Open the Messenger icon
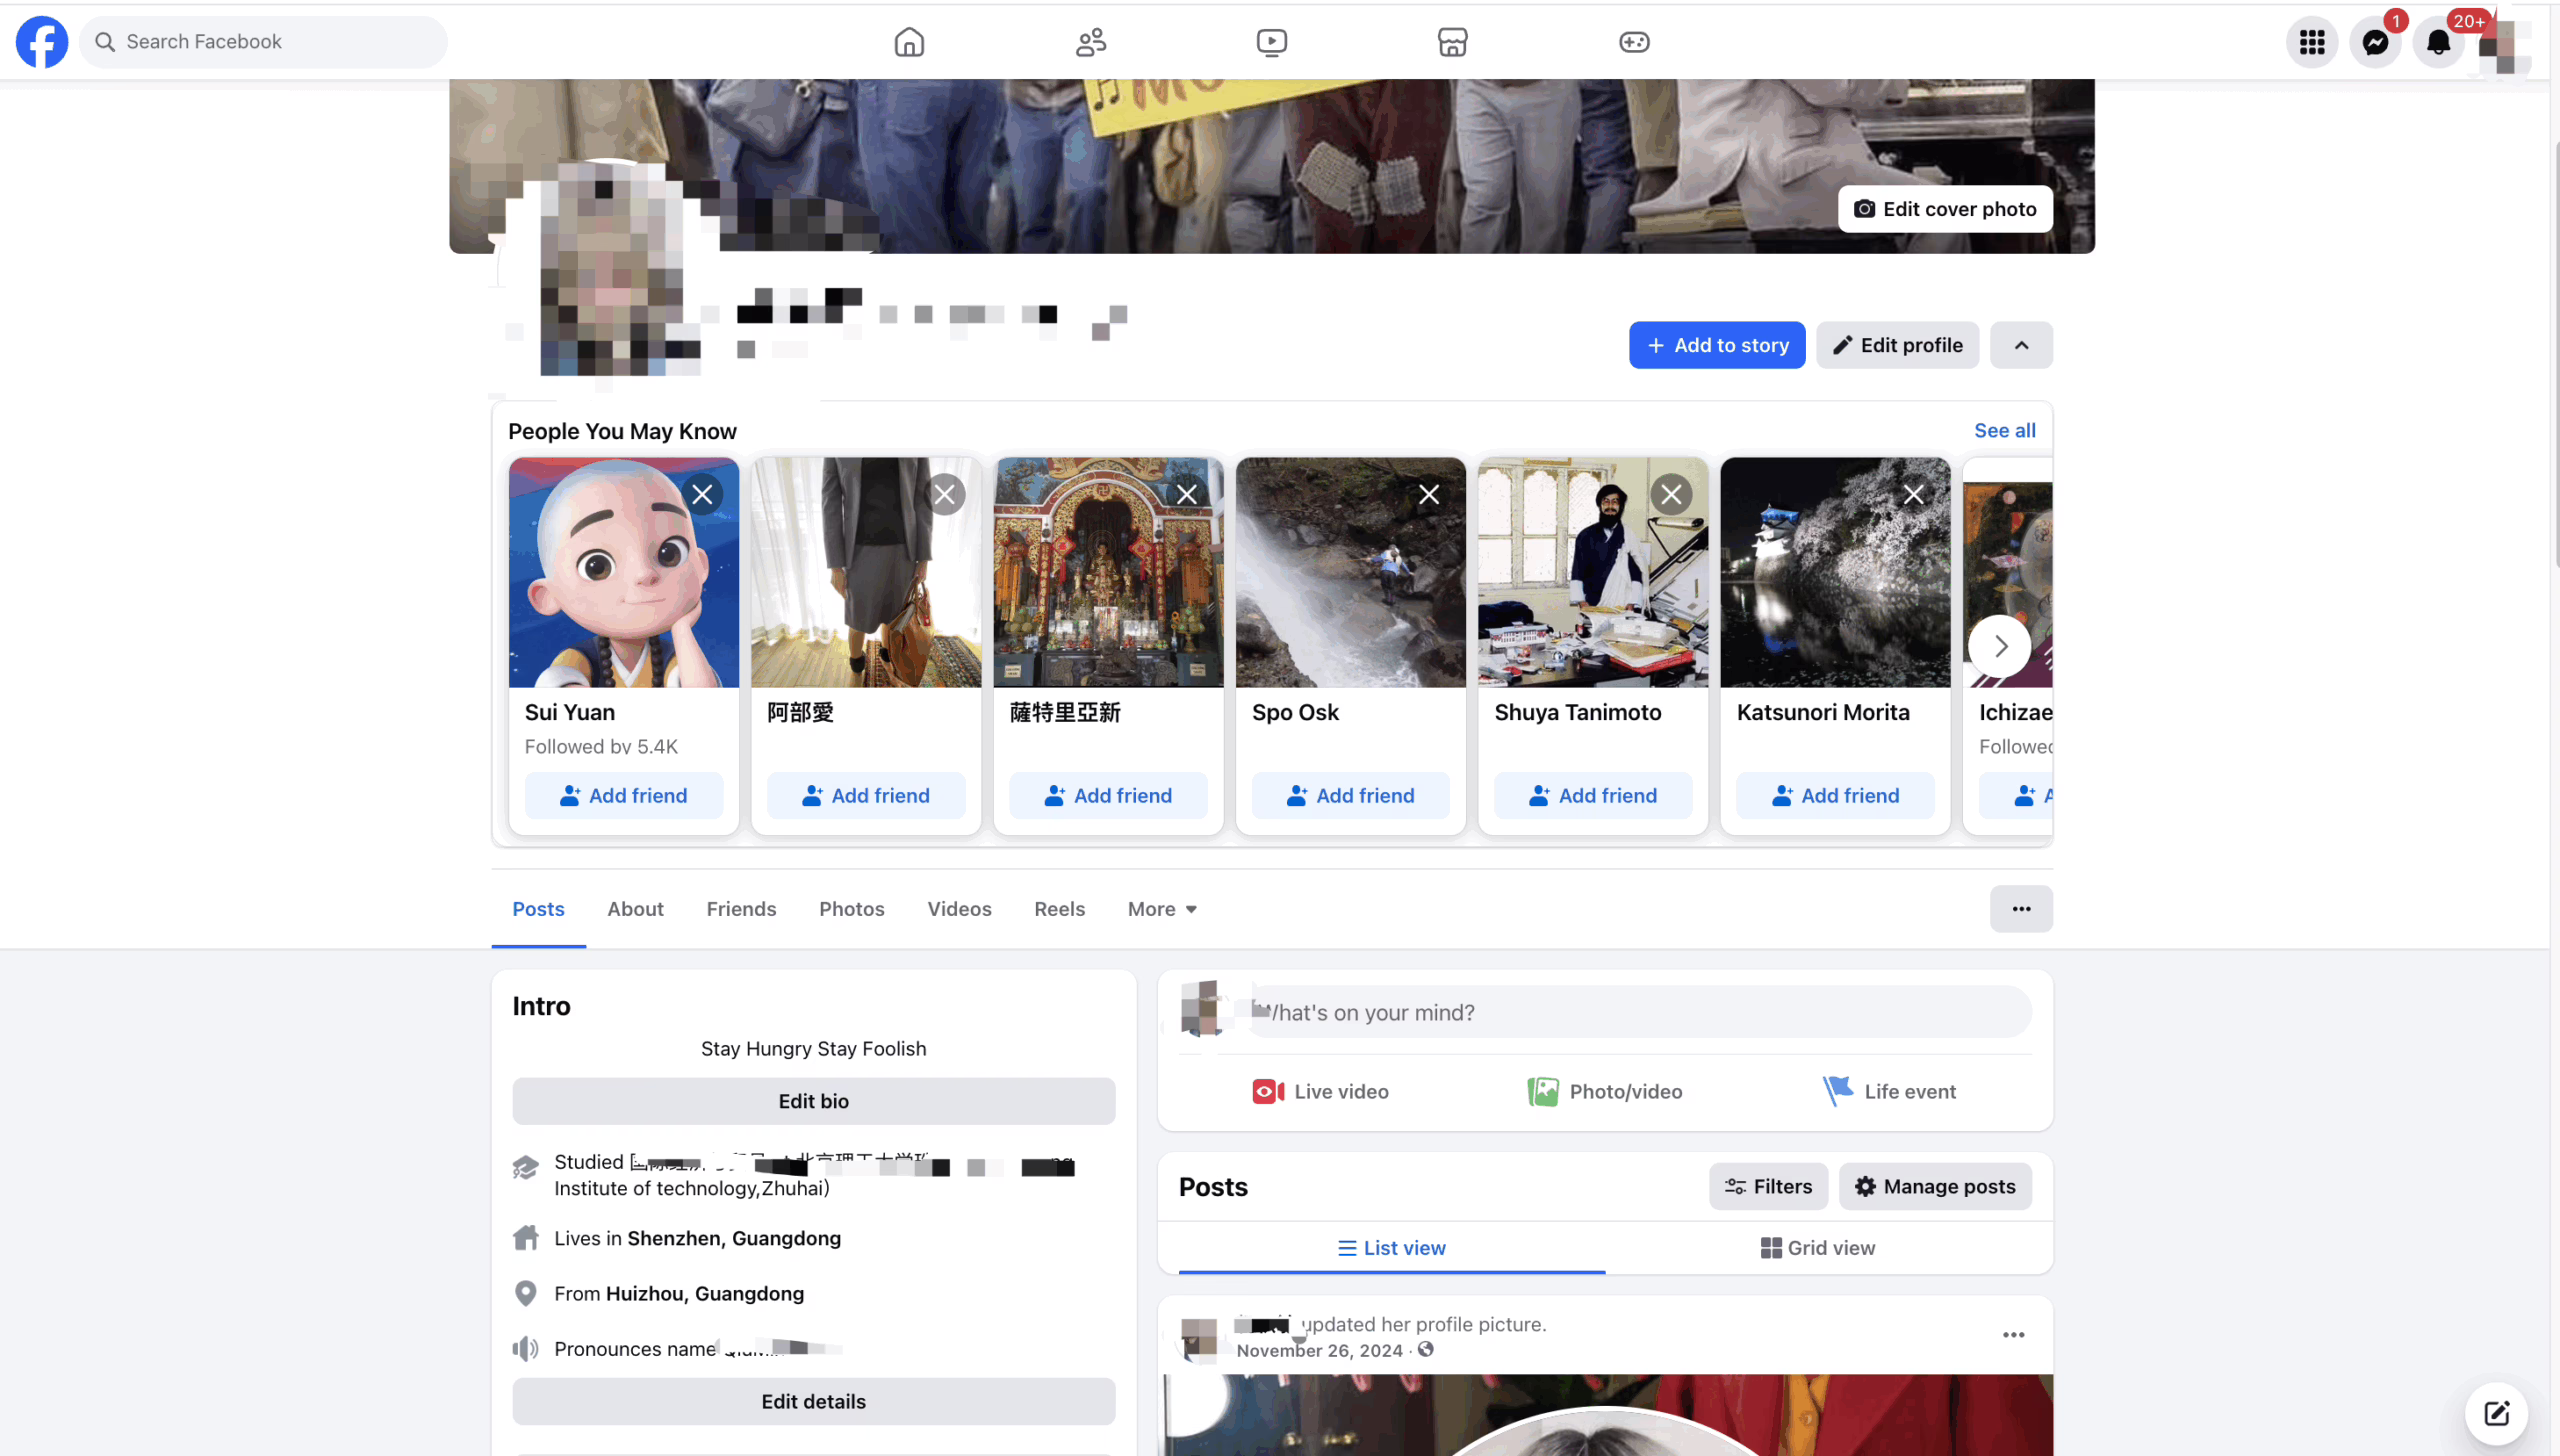This screenshot has height=1456, width=2560. [2375, 42]
